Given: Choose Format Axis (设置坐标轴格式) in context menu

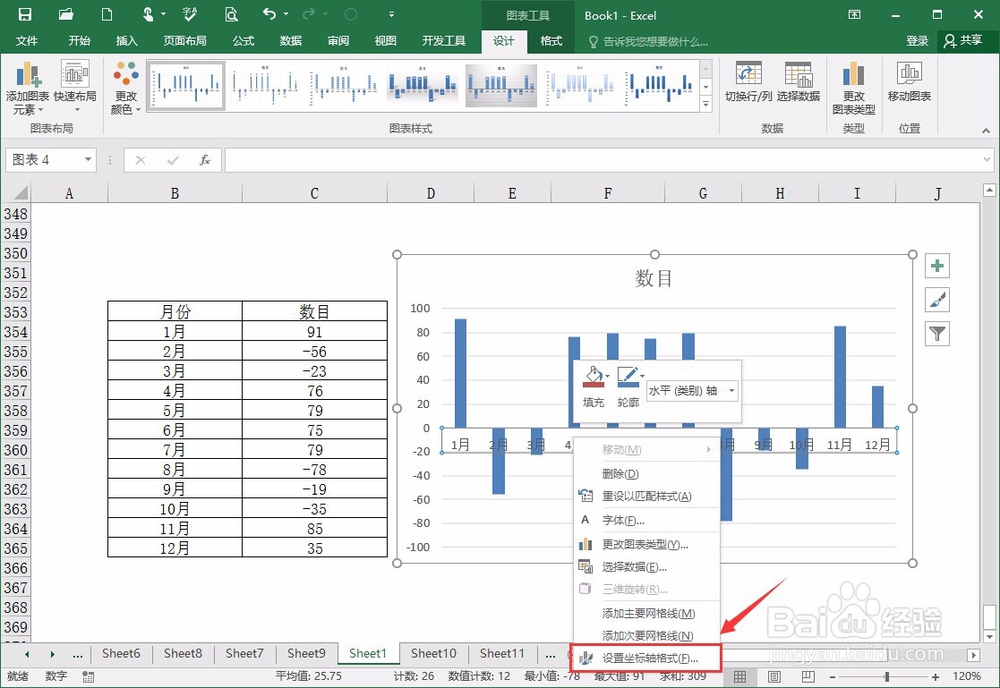Looking at the screenshot, I should [647, 658].
